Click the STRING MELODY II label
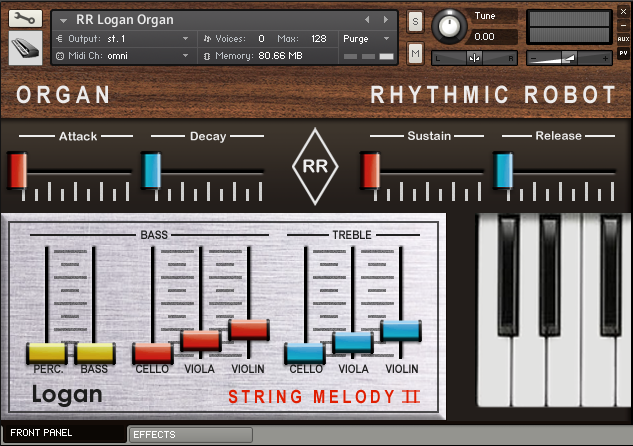633x446 pixels. (x=324, y=396)
